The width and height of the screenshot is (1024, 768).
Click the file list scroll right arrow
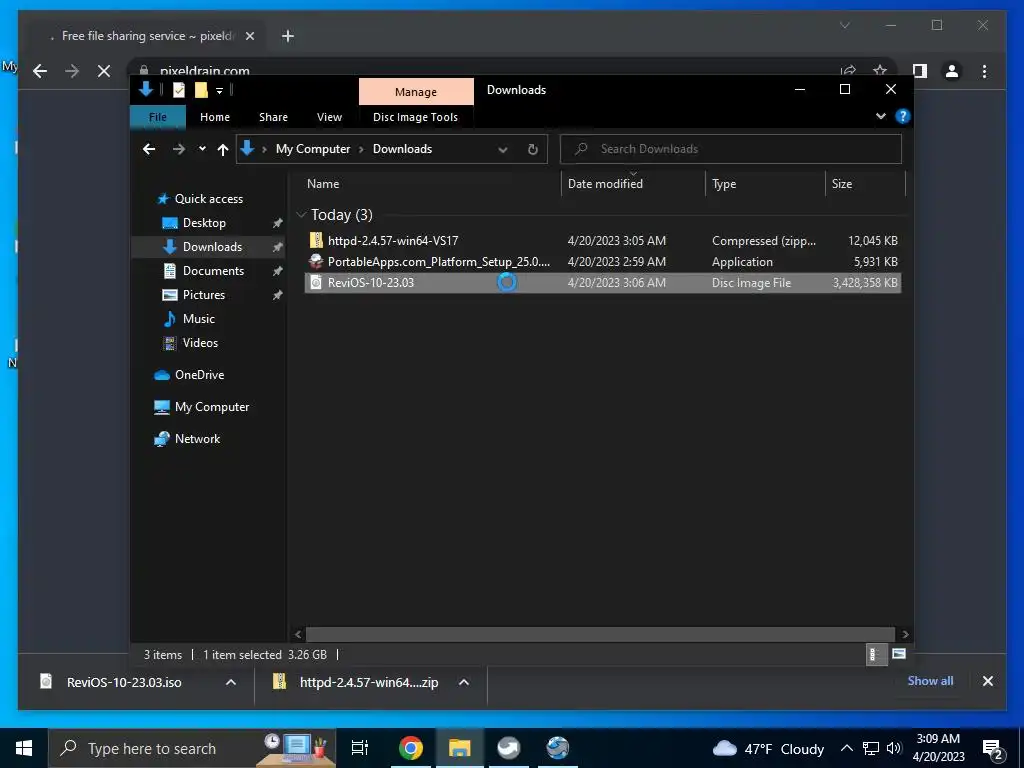click(x=904, y=634)
